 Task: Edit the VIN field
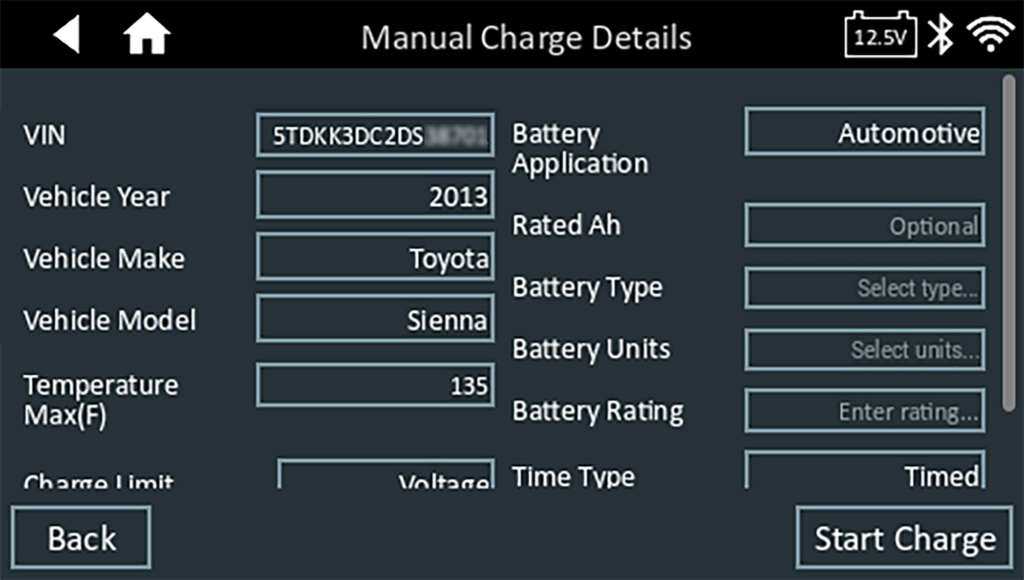(x=375, y=136)
